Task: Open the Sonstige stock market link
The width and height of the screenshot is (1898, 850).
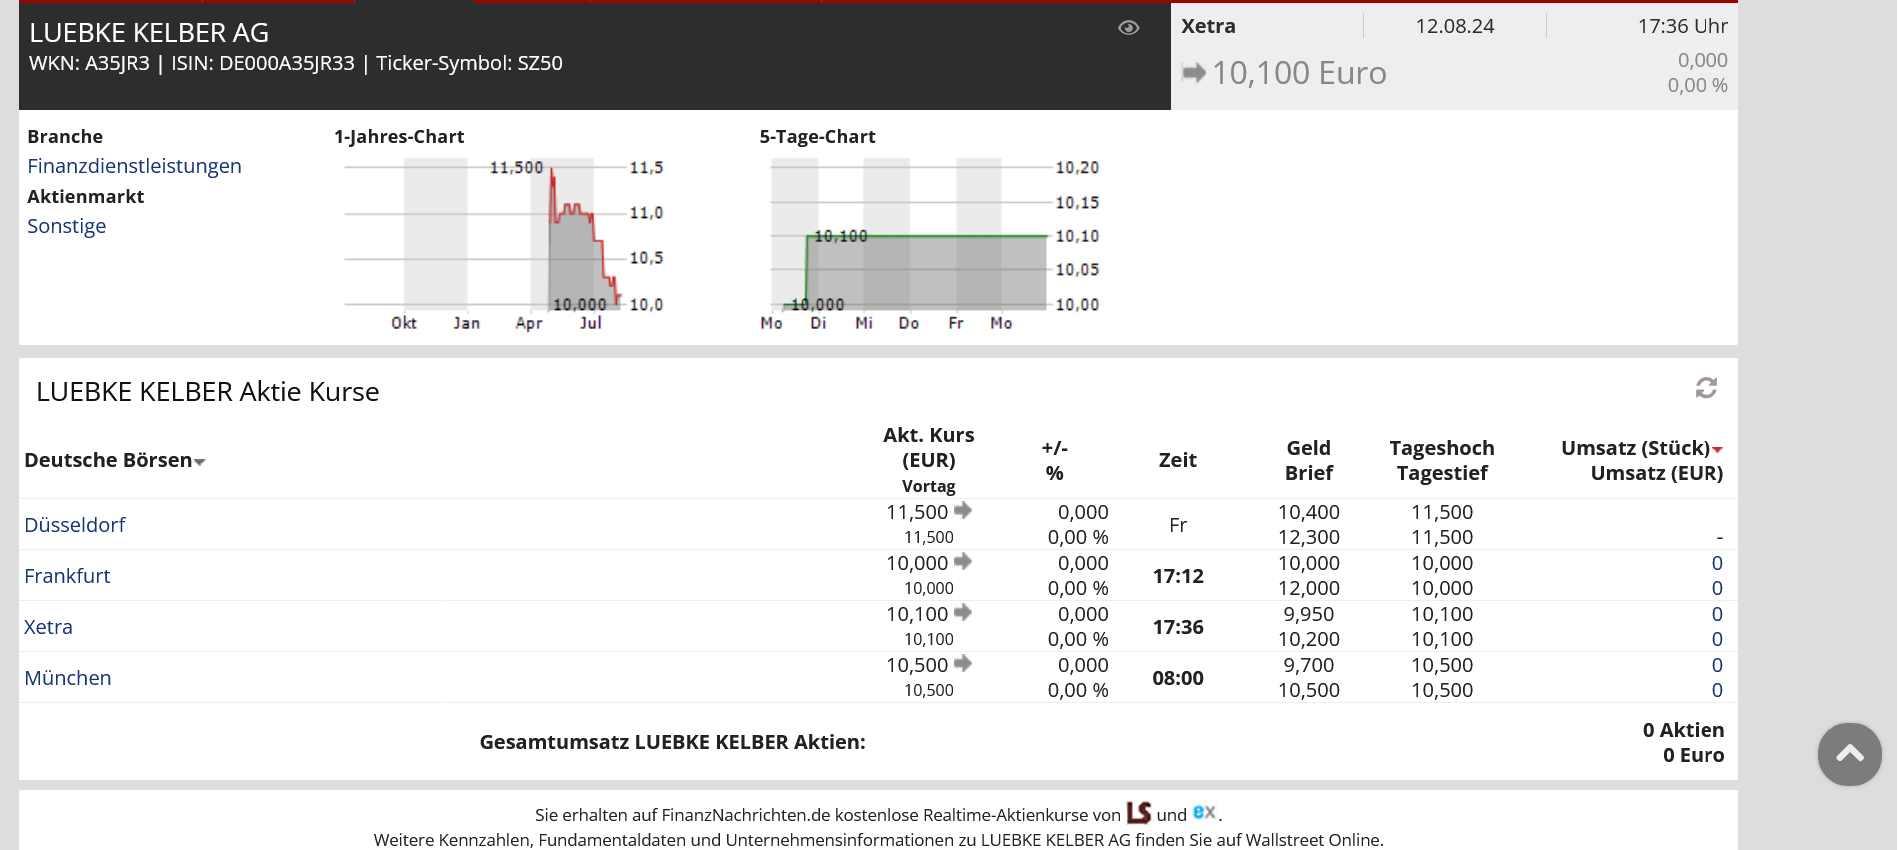Action: (x=66, y=226)
